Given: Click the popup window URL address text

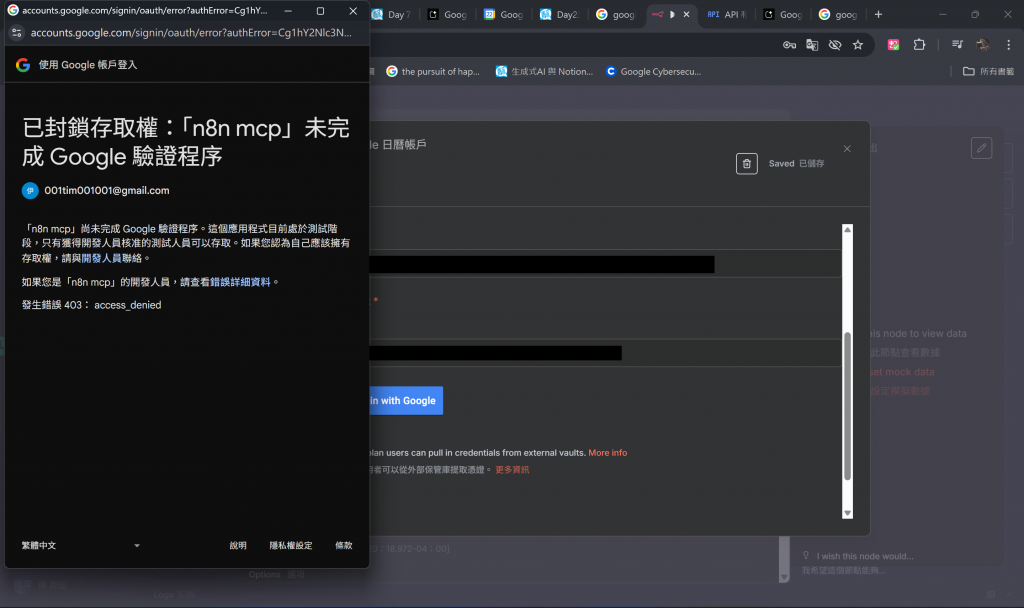Looking at the screenshot, I should tap(191, 33).
